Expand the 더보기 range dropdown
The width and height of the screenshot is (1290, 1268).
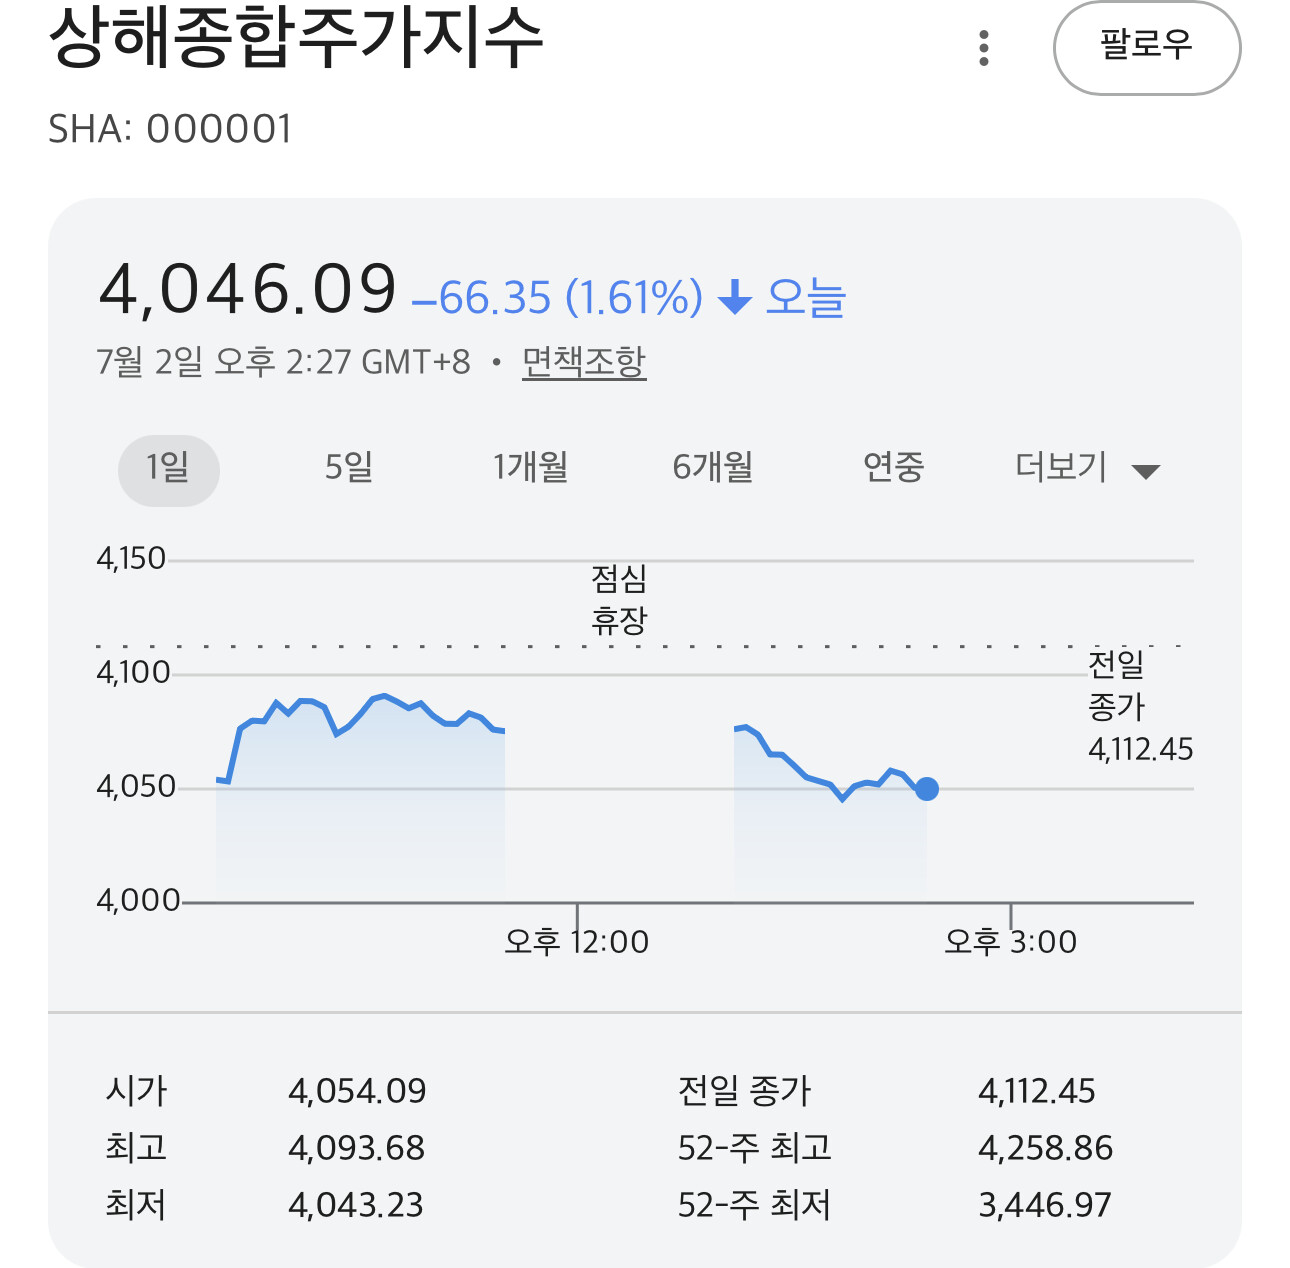tap(1087, 468)
